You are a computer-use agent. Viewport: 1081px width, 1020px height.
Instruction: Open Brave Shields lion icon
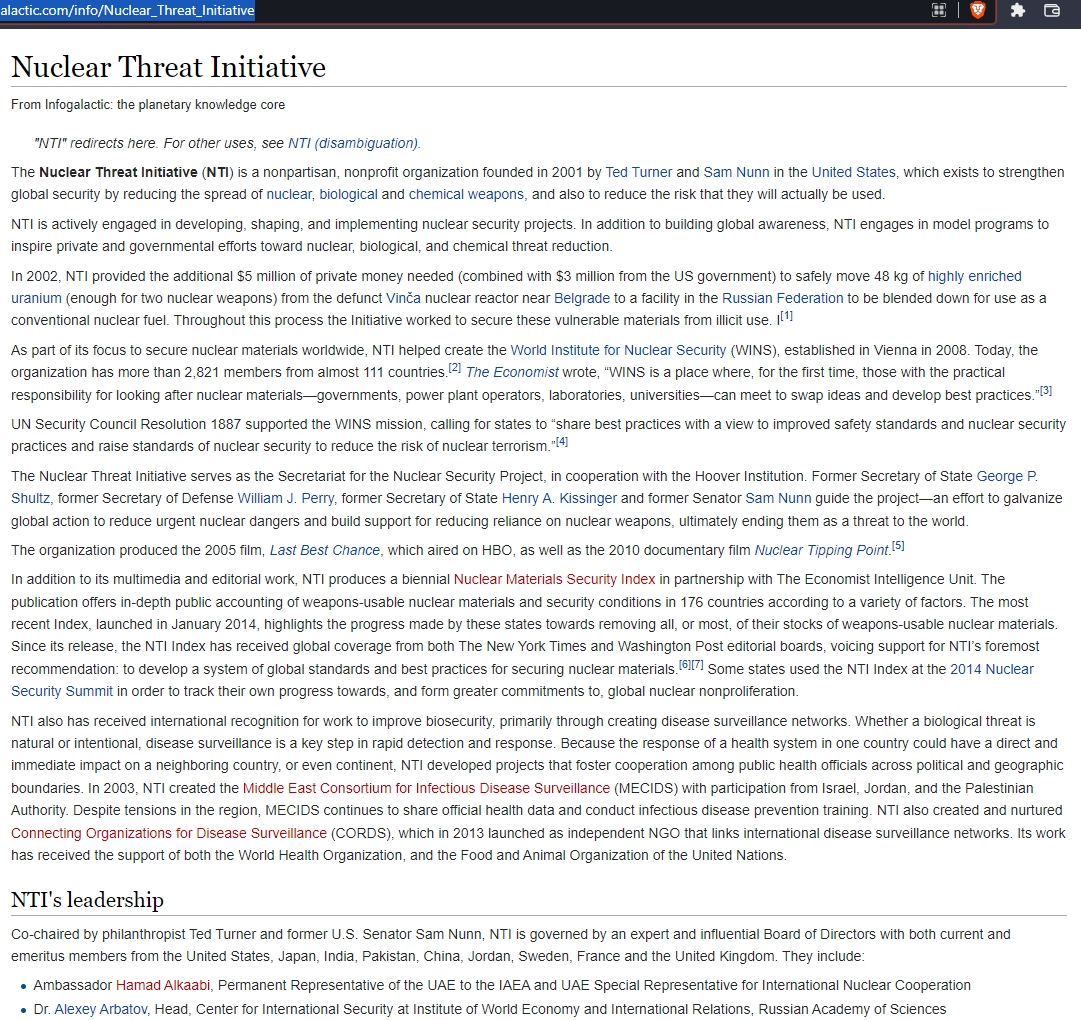(x=978, y=10)
